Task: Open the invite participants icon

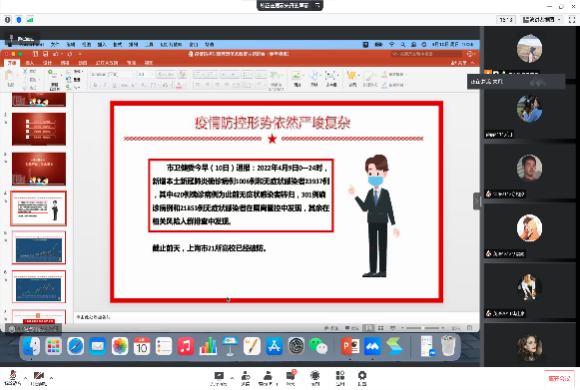Action: point(246,378)
